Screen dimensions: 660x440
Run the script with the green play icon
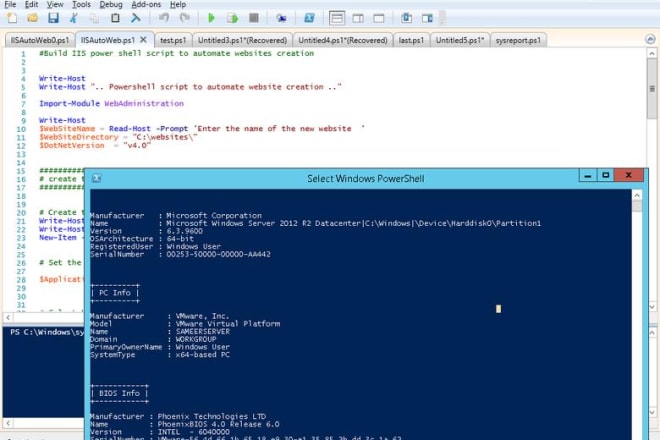(x=211, y=18)
